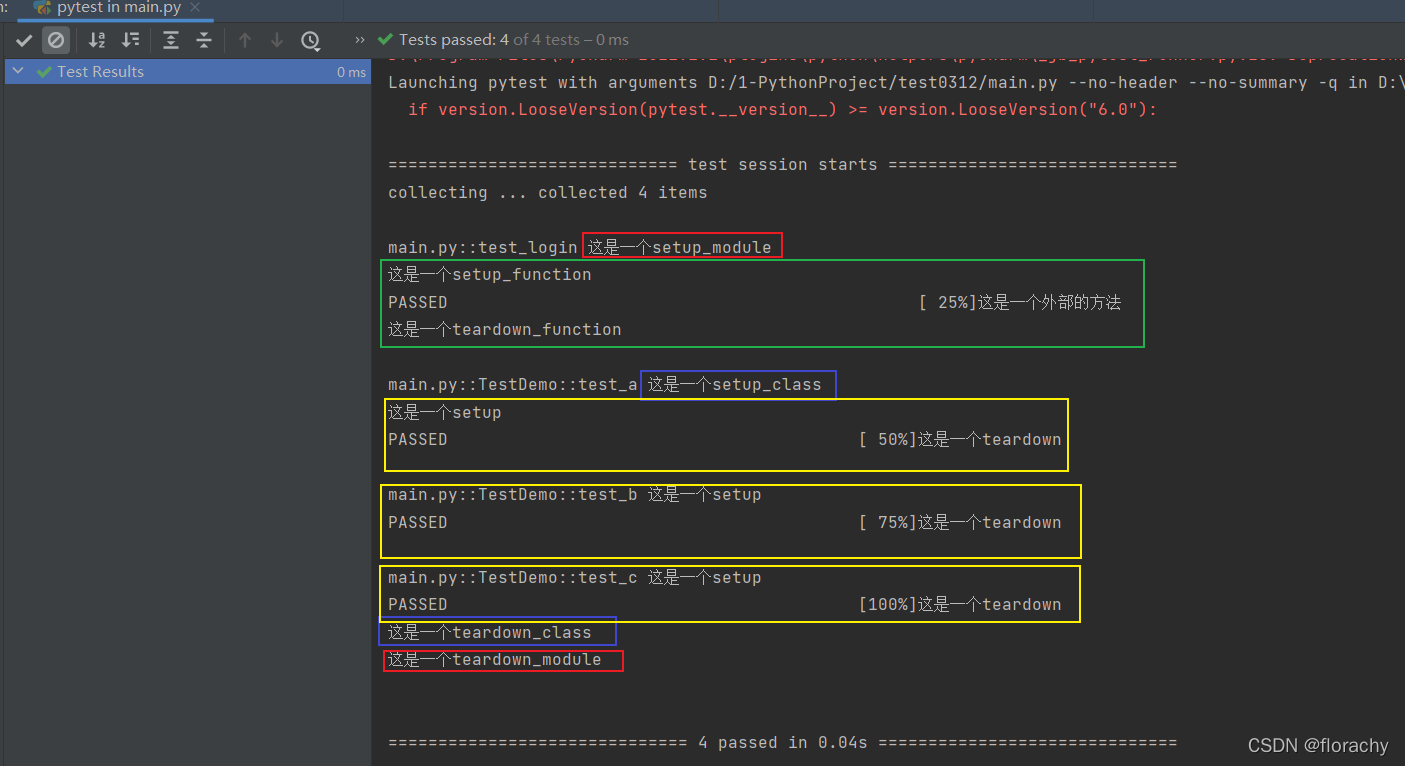Switch to pytest in main.py tab
1405x766 pixels.
[x=118, y=8]
